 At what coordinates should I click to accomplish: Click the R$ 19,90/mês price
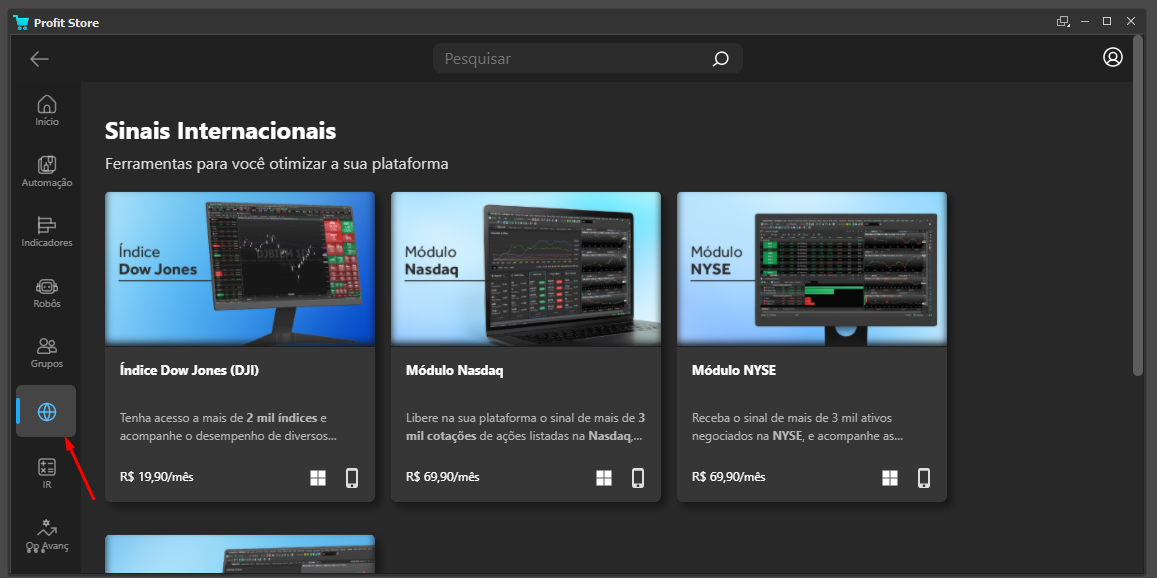[156, 477]
